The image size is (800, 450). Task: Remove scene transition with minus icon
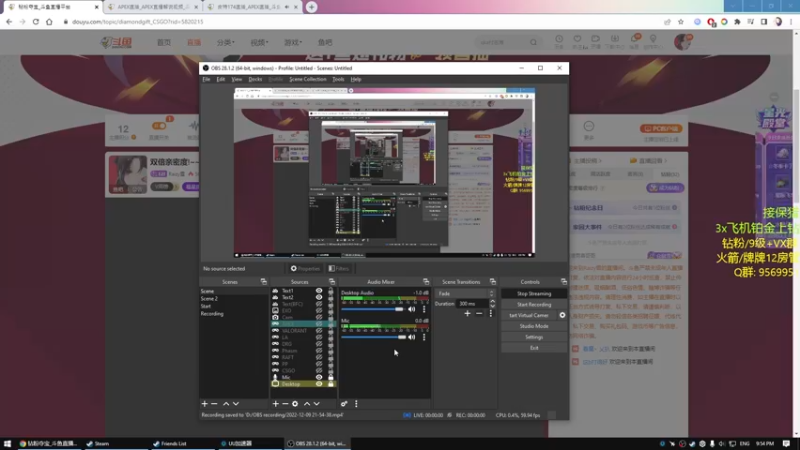(479, 313)
